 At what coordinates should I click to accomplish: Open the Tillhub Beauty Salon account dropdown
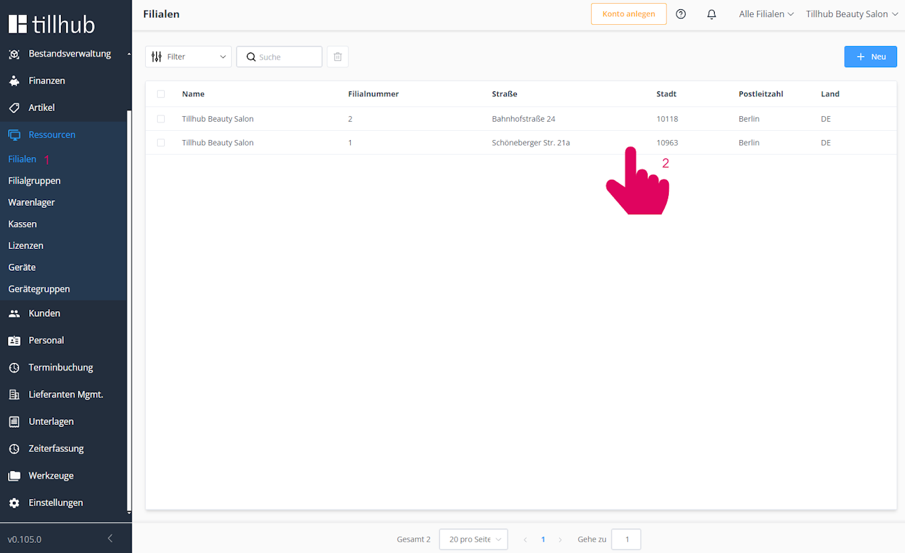click(x=852, y=14)
